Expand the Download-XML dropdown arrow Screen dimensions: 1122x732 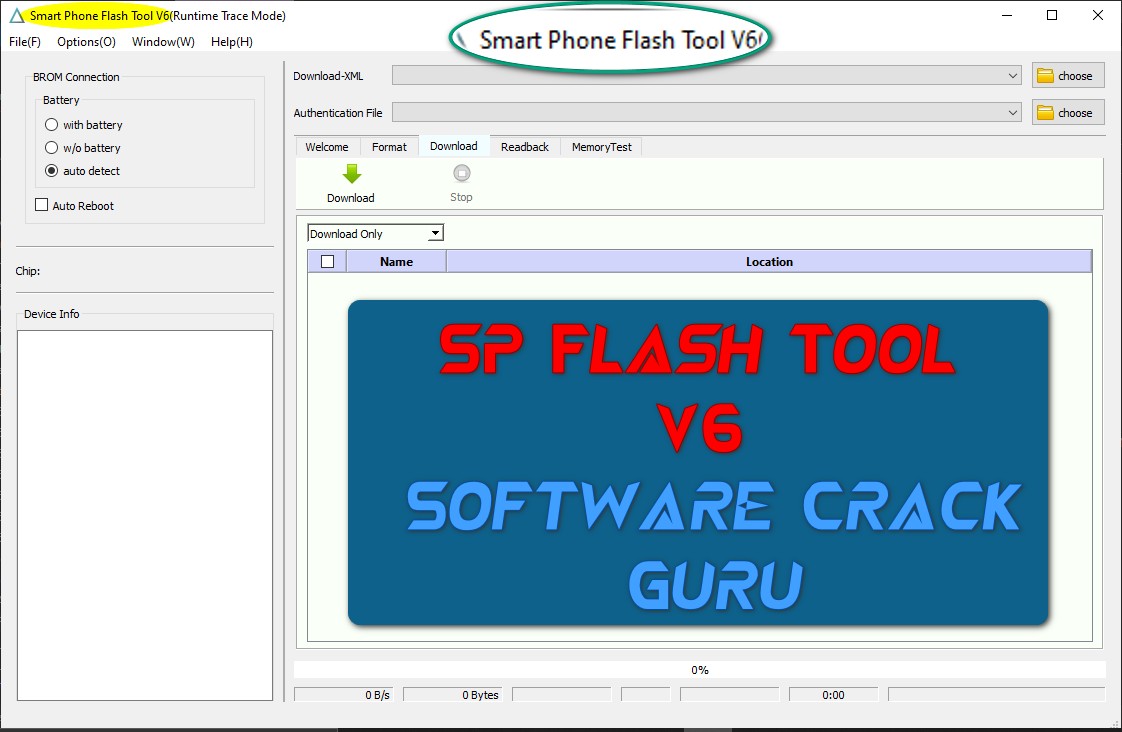(1013, 76)
